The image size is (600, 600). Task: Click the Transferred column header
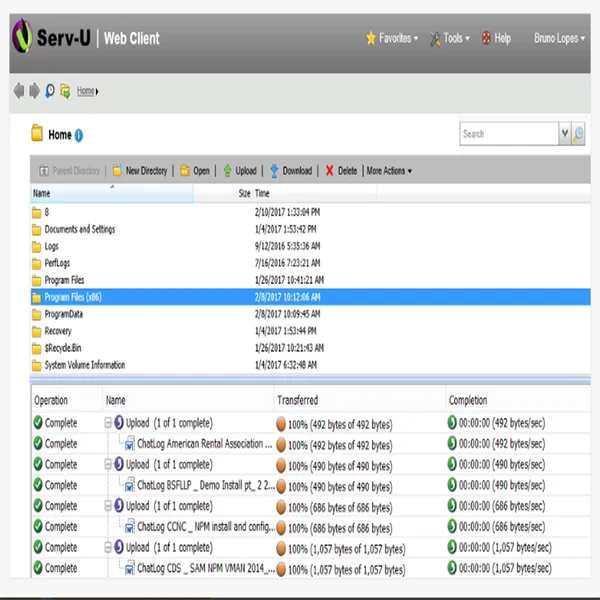(360, 400)
